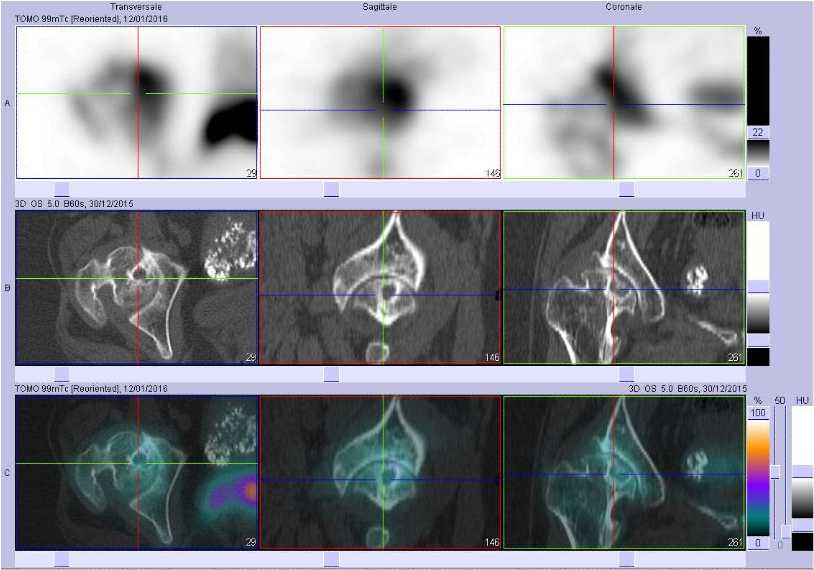Click the black saturated region of row A scale
This screenshot has height=570, width=814.
758,80
